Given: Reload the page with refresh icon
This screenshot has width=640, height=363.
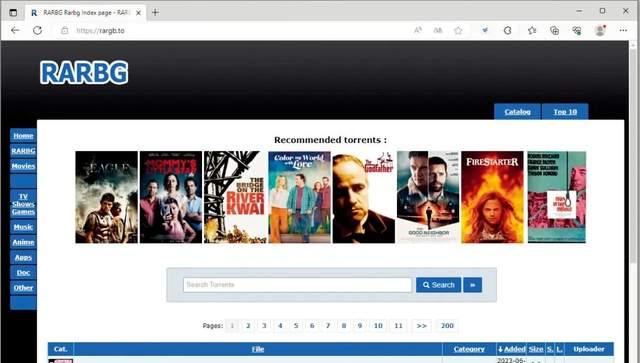Looking at the screenshot, I should (x=38, y=30).
